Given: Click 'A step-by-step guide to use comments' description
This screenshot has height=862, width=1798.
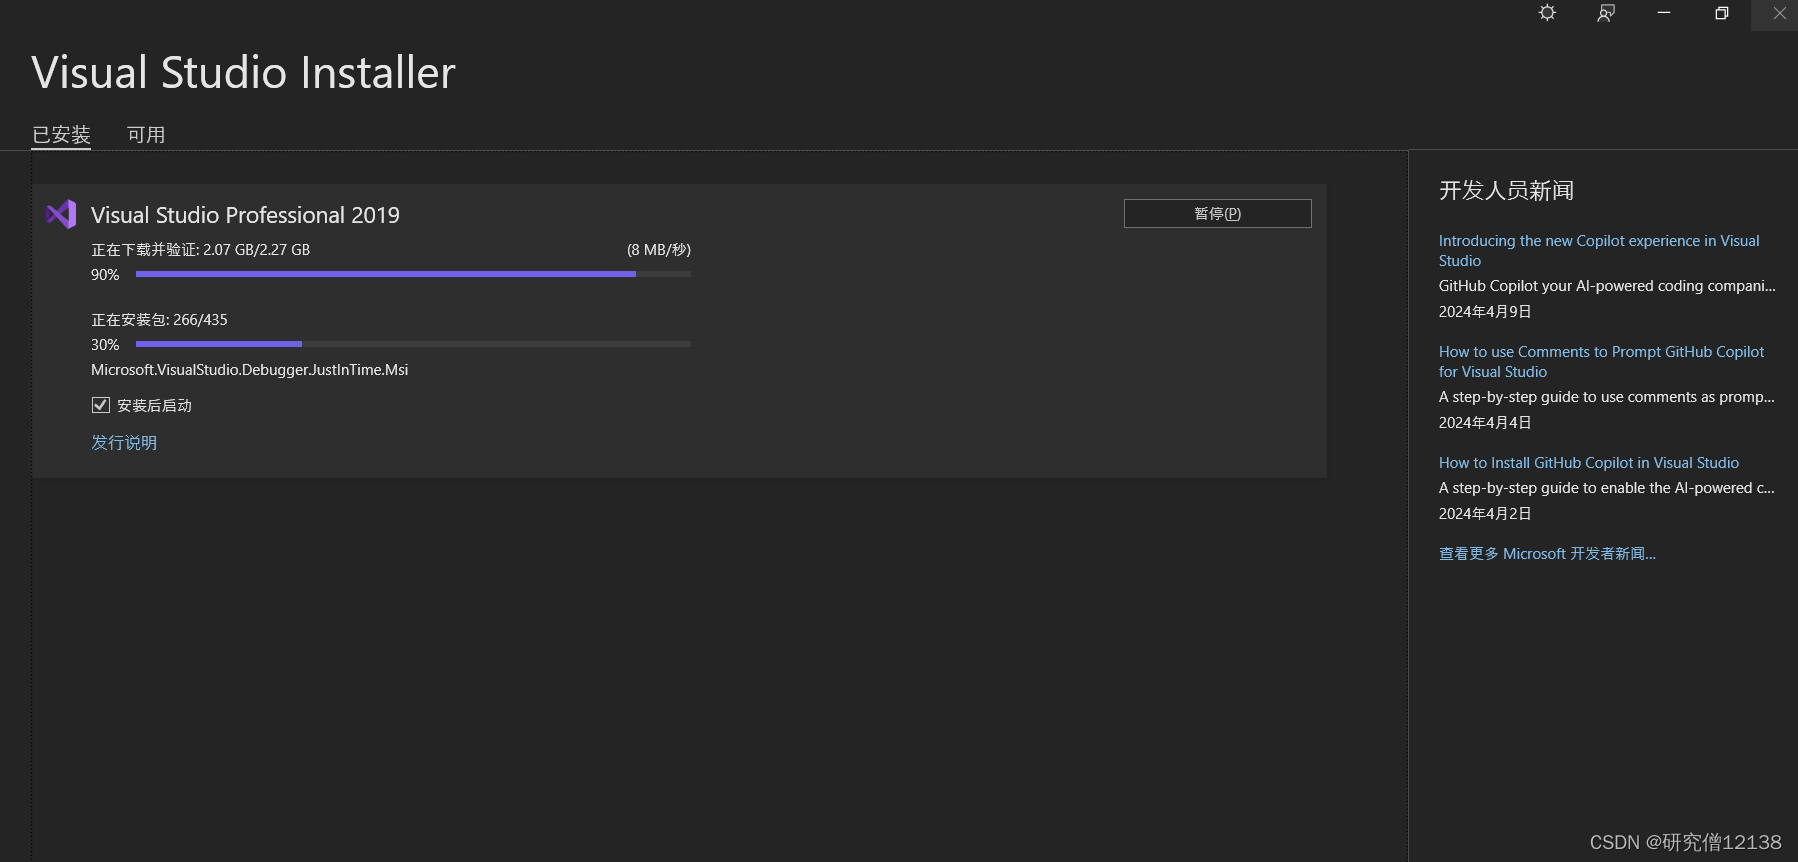Looking at the screenshot, I should (x=1607, y=397).
